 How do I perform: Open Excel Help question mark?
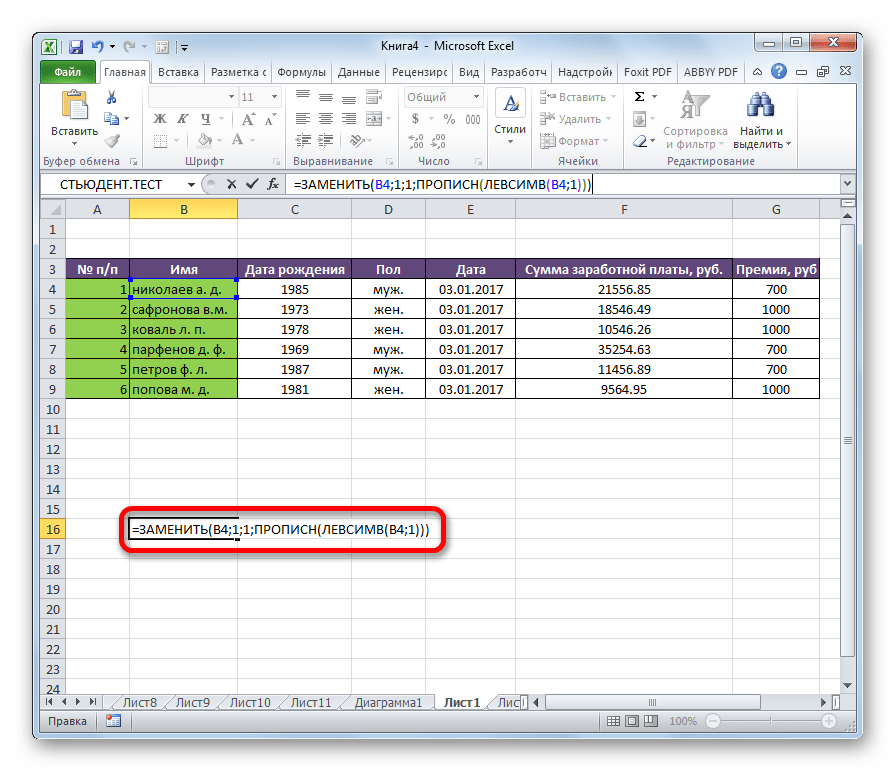click(779, 71)
